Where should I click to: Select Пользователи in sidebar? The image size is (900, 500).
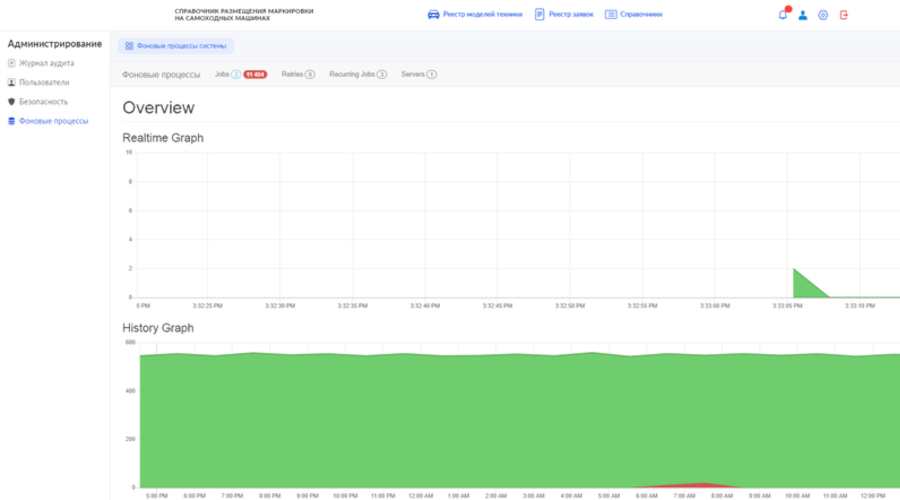pyautogui.click(x=44, y=83)
